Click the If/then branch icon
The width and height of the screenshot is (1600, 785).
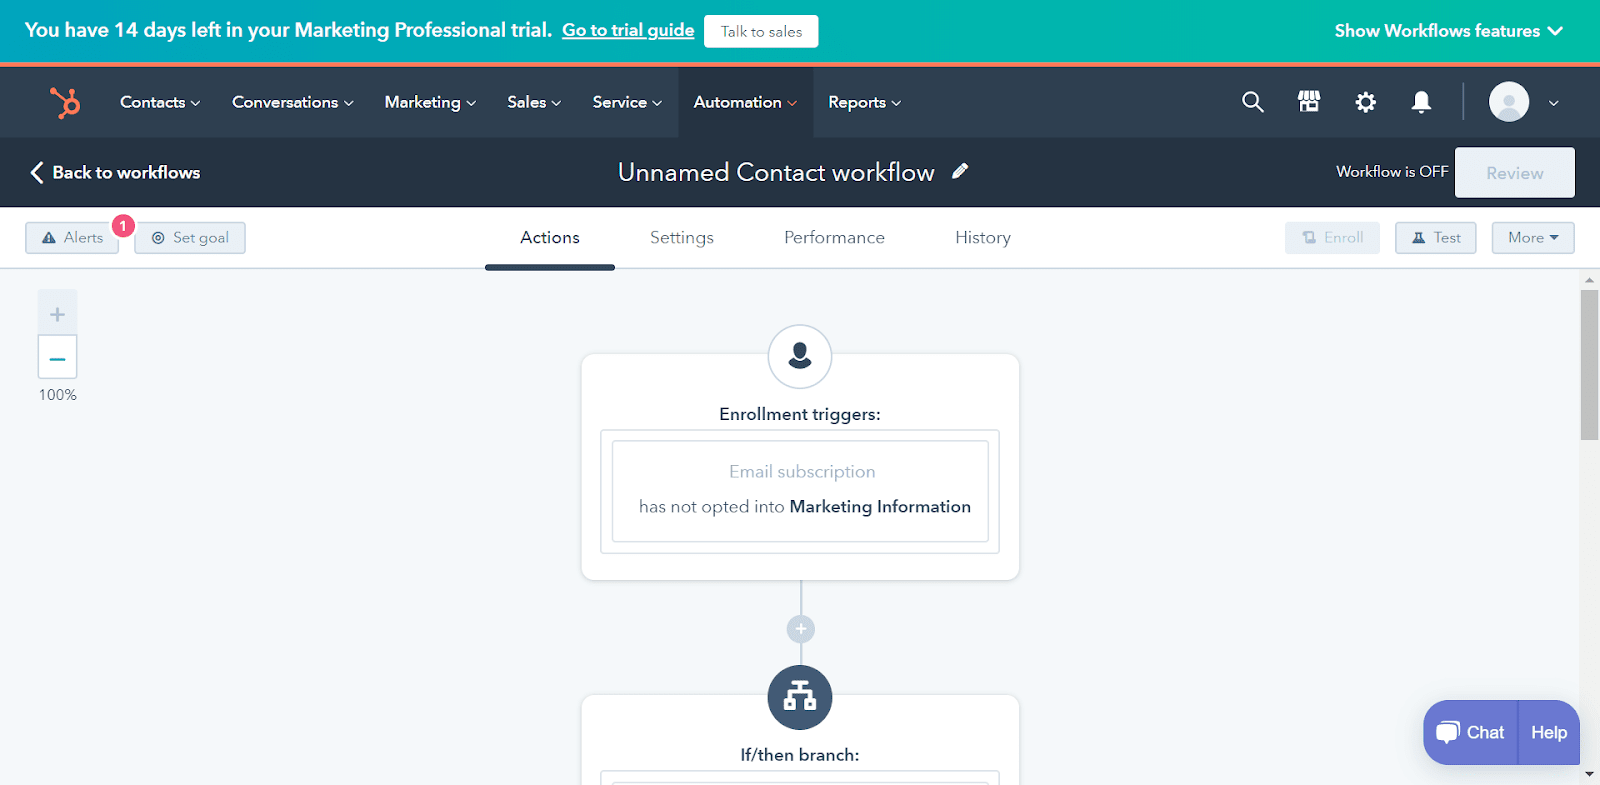click(800, 697)
